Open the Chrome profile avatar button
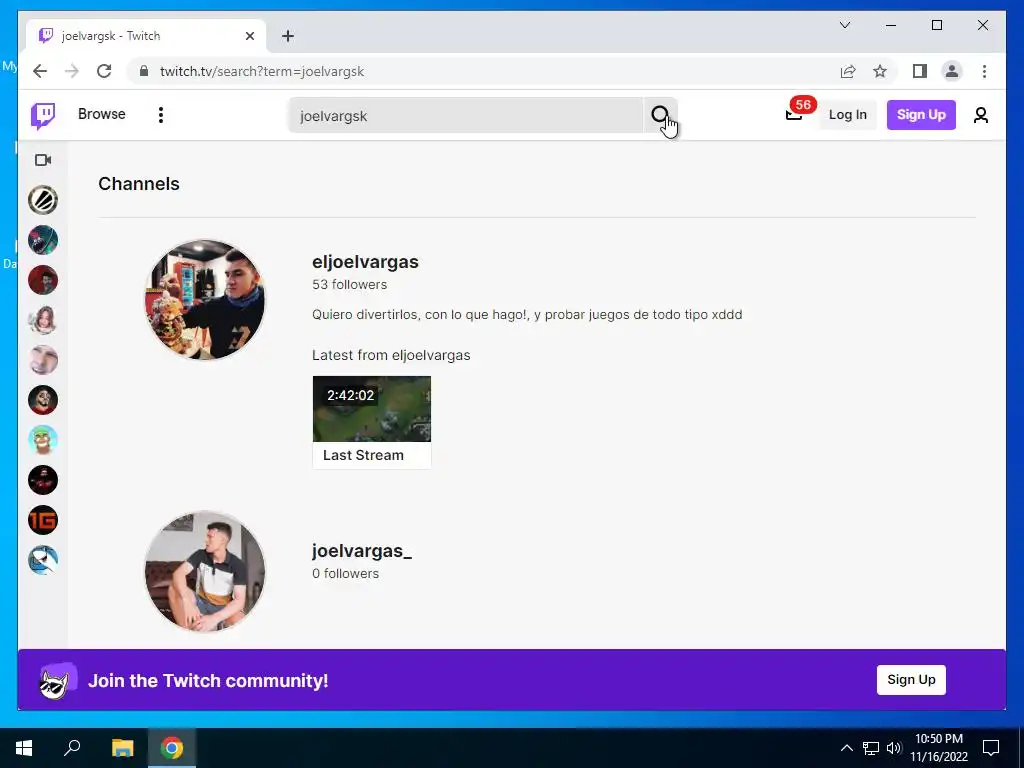 tap(952, 71)
